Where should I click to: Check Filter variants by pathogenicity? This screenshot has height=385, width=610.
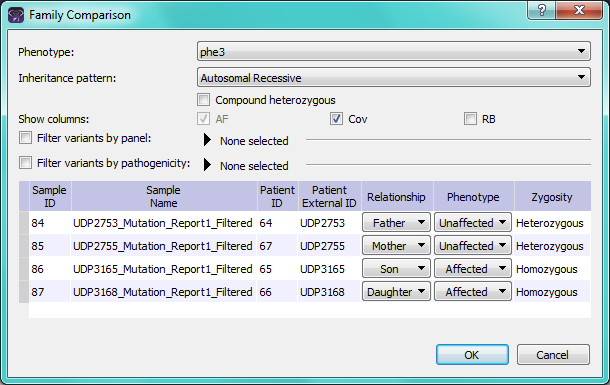tap(26, 163)
